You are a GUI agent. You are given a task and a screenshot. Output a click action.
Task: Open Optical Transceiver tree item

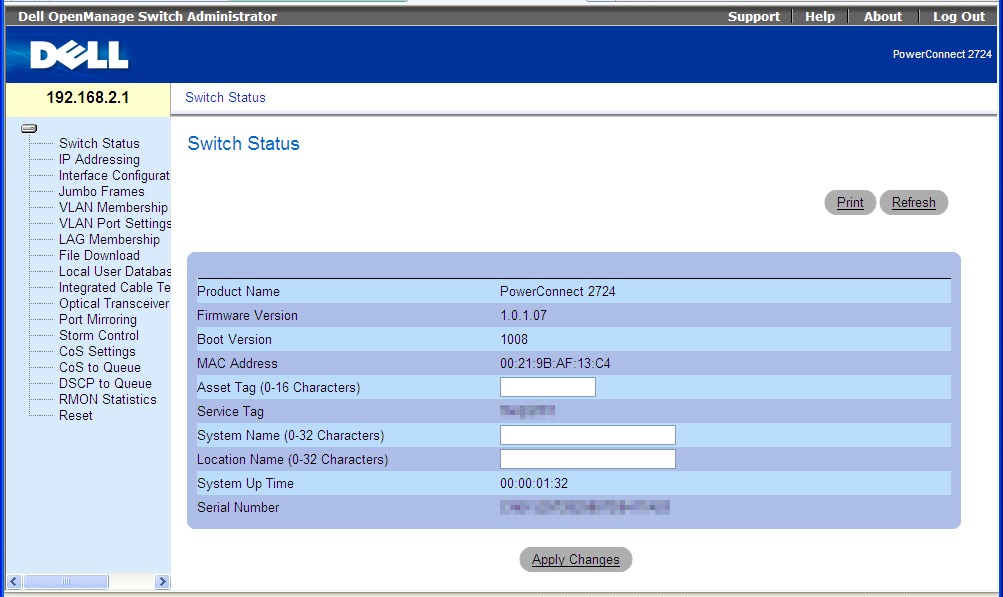(114, 303)
